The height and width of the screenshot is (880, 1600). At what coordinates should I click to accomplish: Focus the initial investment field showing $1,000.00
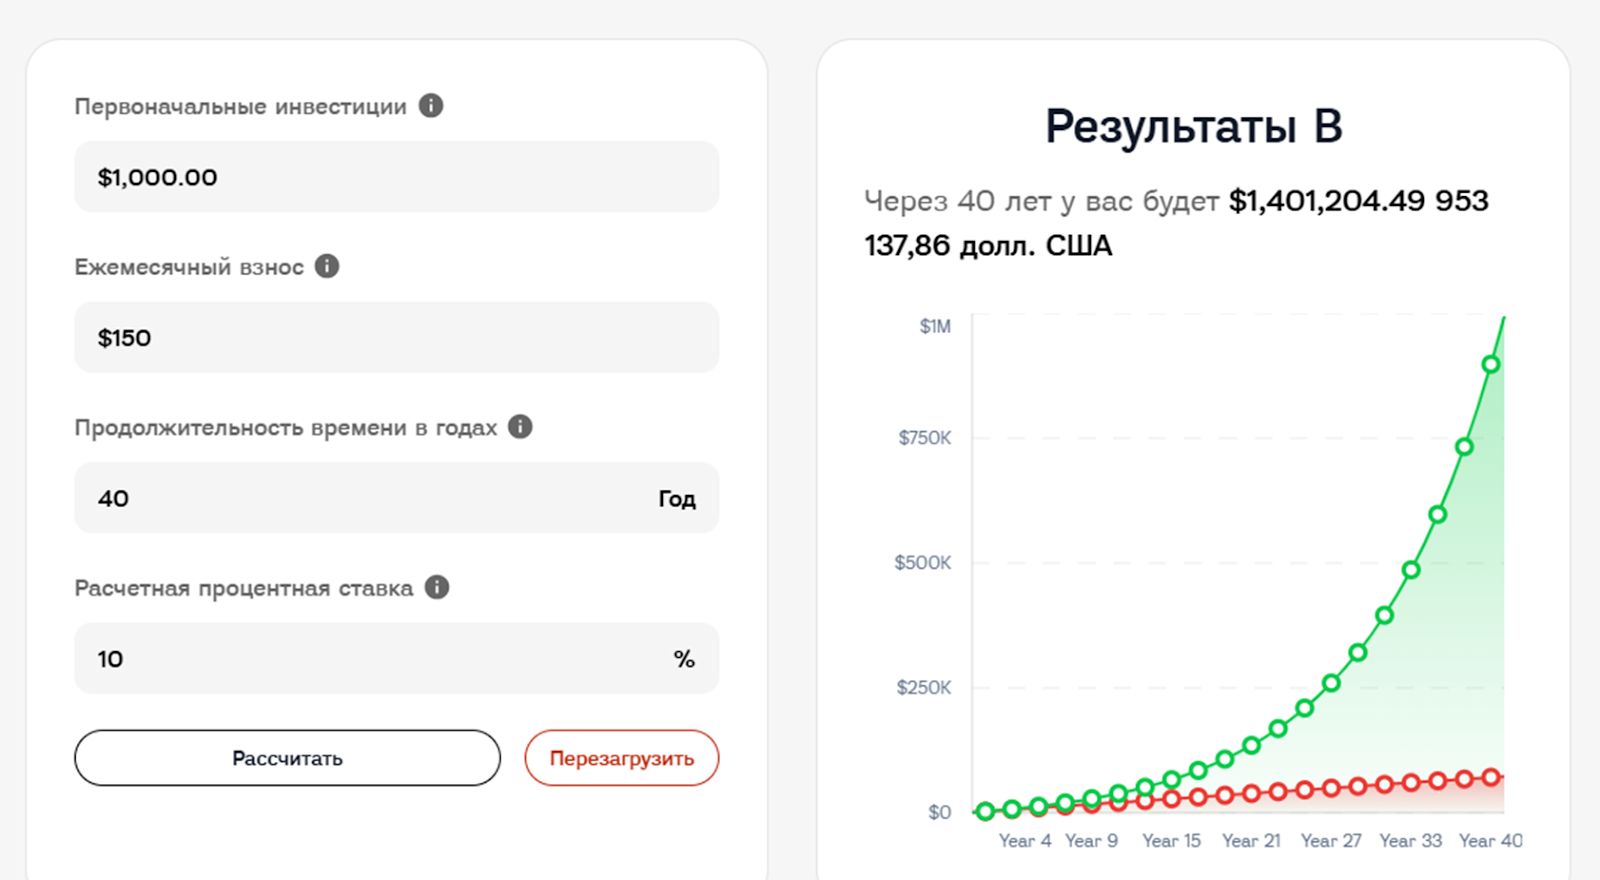click(x=396, y=177)
